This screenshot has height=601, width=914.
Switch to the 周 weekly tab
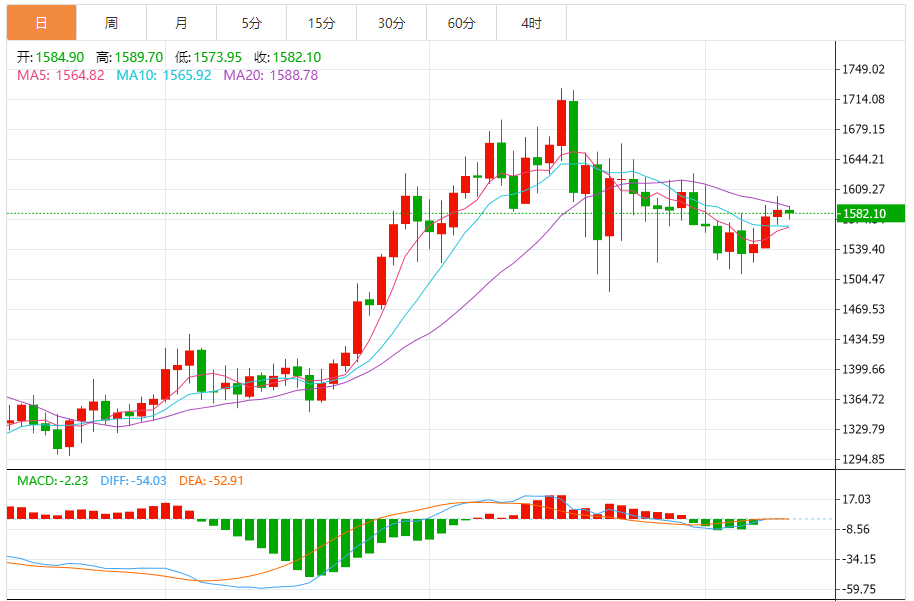pyautogui.click(x=111, y=23)
